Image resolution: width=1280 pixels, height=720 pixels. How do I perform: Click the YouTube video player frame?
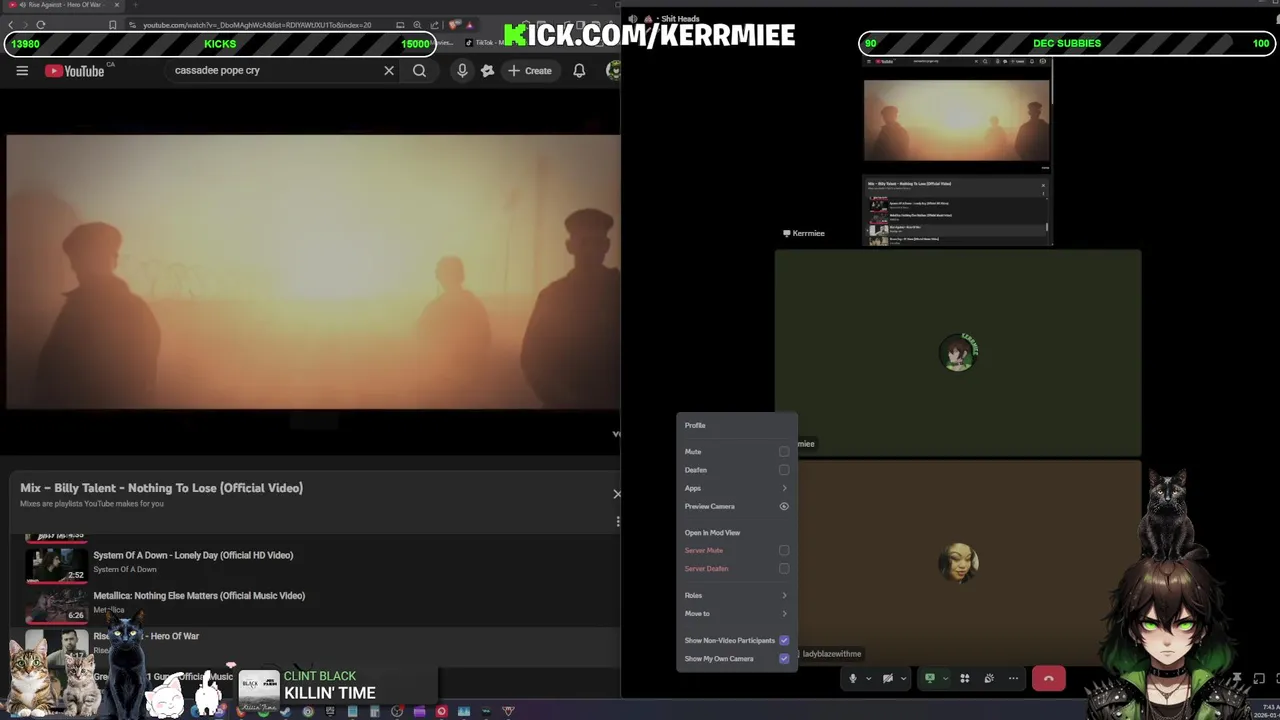click(x=313, y=272)
